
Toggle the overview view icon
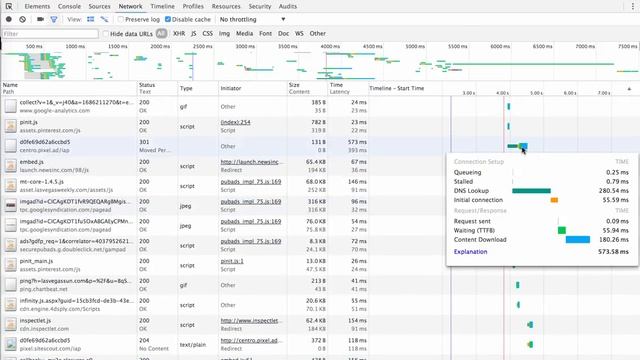104,19
